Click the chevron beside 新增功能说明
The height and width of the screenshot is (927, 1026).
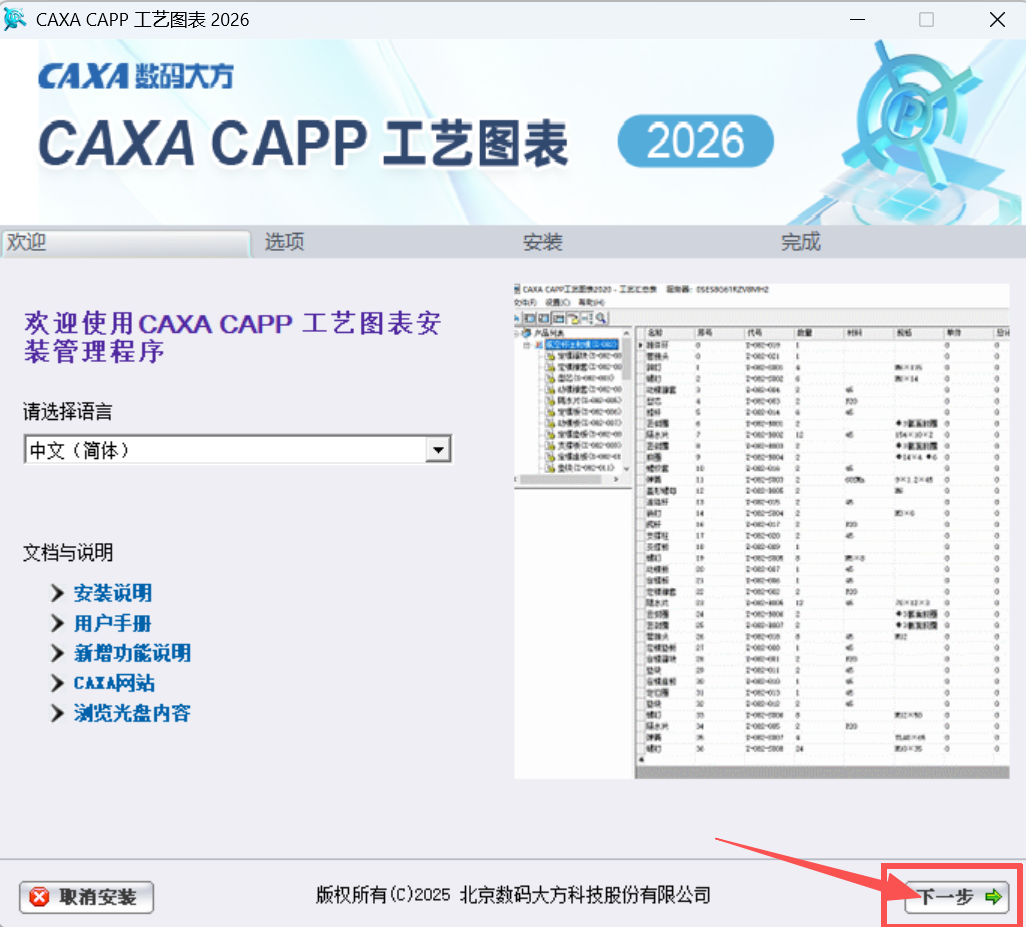pyautogui.click(x=58, y=653)
